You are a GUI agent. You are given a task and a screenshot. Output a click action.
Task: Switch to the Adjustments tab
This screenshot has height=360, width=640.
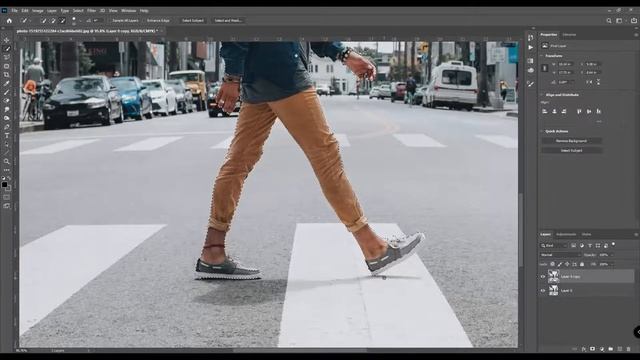pyautogui.click(x=566, y=234)
